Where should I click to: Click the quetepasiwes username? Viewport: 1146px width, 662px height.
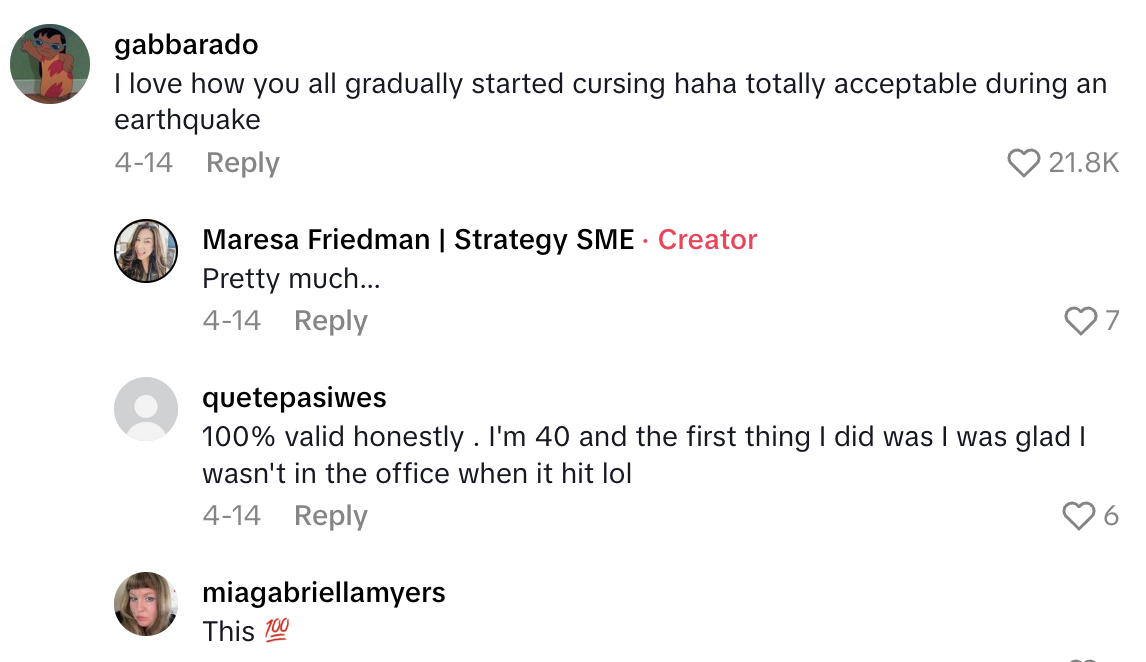(x=294, y=397)
